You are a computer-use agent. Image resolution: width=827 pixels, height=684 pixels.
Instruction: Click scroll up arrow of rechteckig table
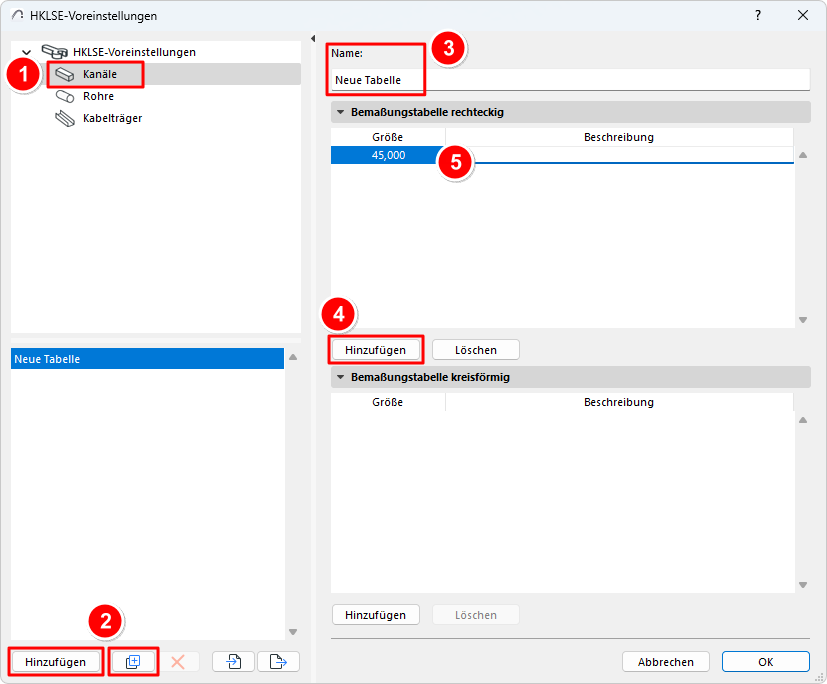click(x=803, y=155)
